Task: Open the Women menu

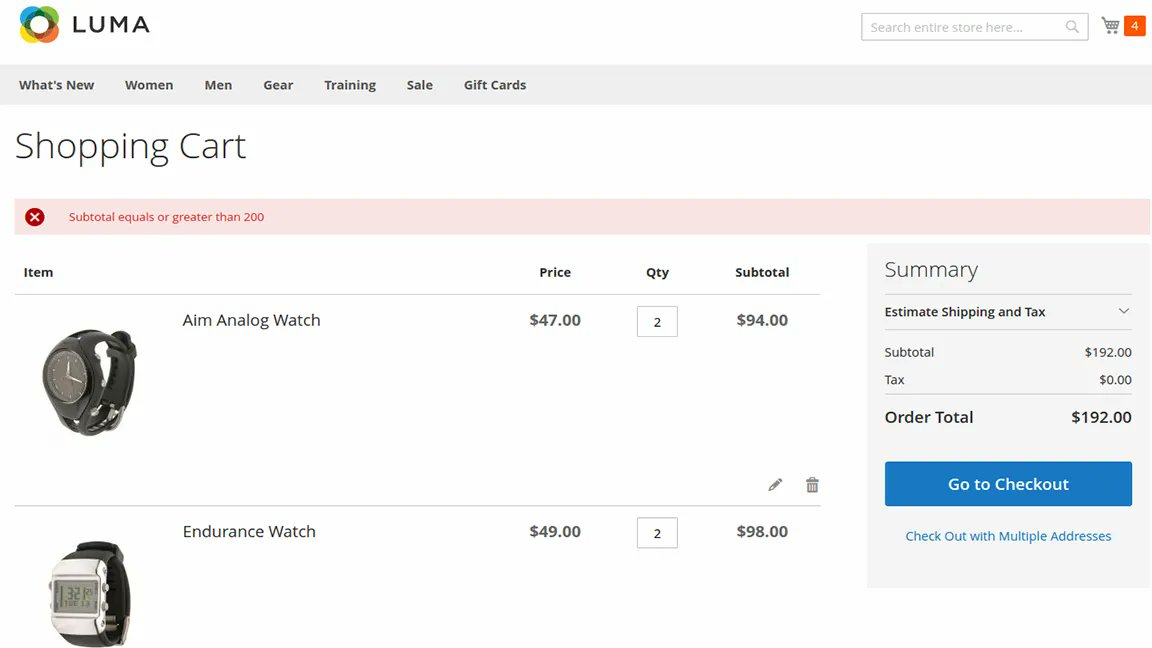Action: pos(149,85)
